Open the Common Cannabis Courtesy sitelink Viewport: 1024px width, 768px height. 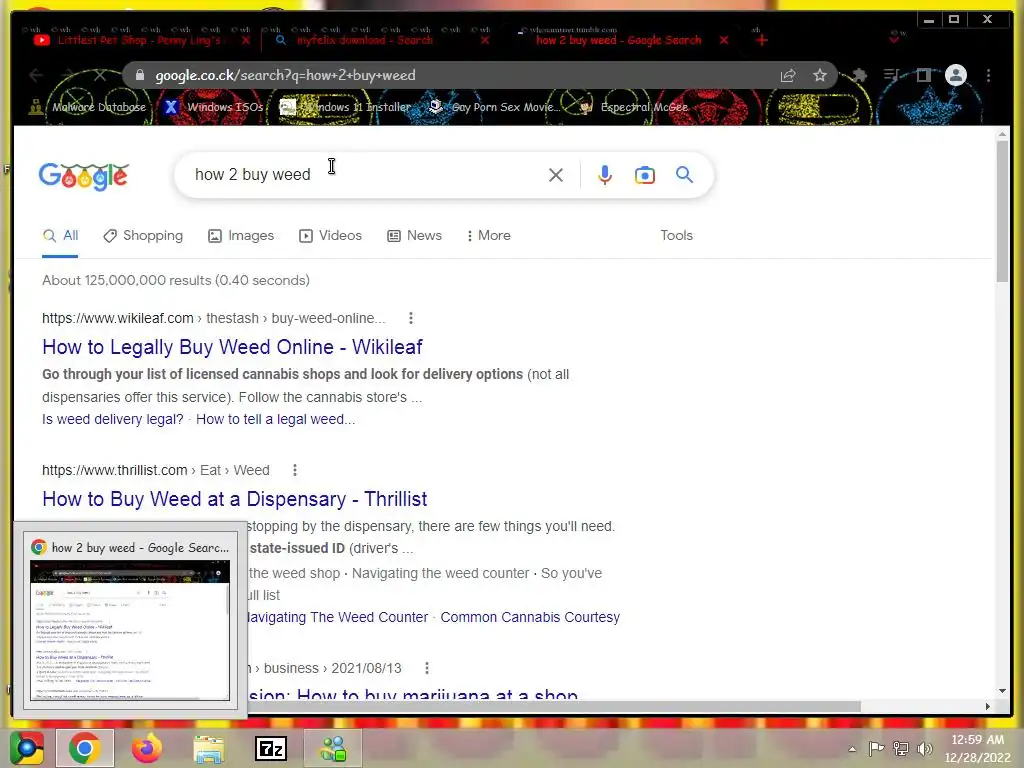tap(530, 617)
